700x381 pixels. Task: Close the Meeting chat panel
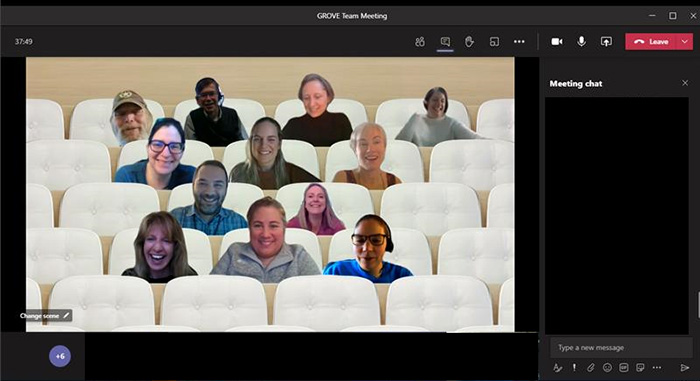pos(685,83)
